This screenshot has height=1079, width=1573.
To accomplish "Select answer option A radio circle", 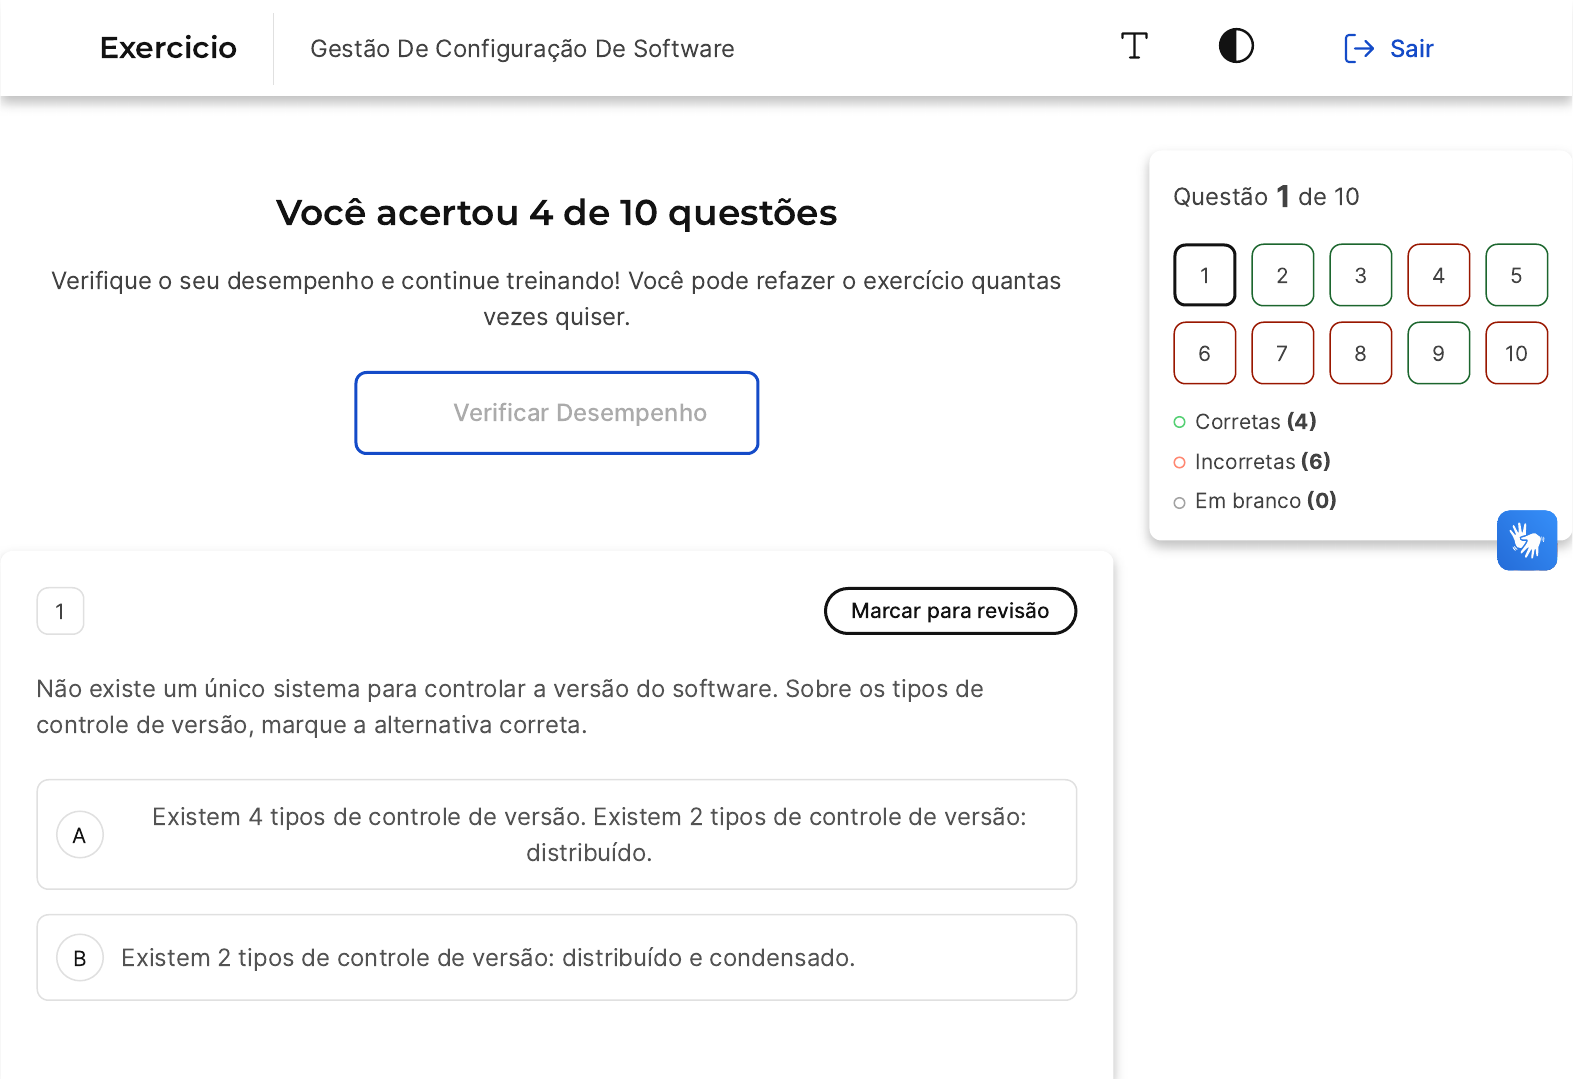I will pyautogui.click(x=80, y=835).
